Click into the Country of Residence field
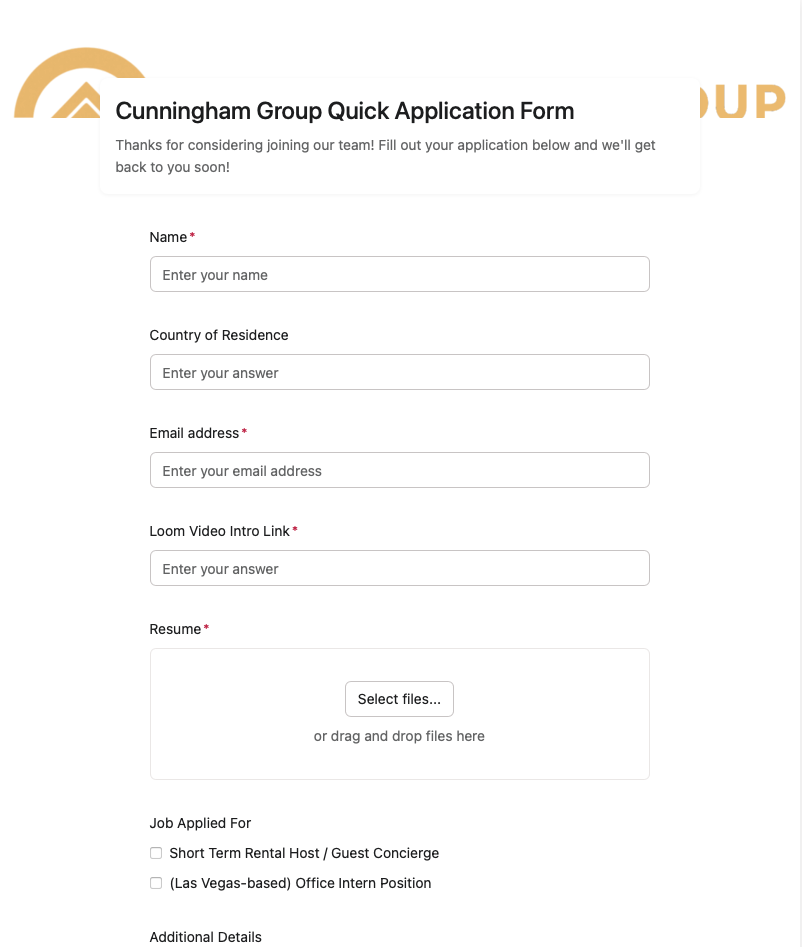Viewport: 802px width, 947px height. (399, 373)
